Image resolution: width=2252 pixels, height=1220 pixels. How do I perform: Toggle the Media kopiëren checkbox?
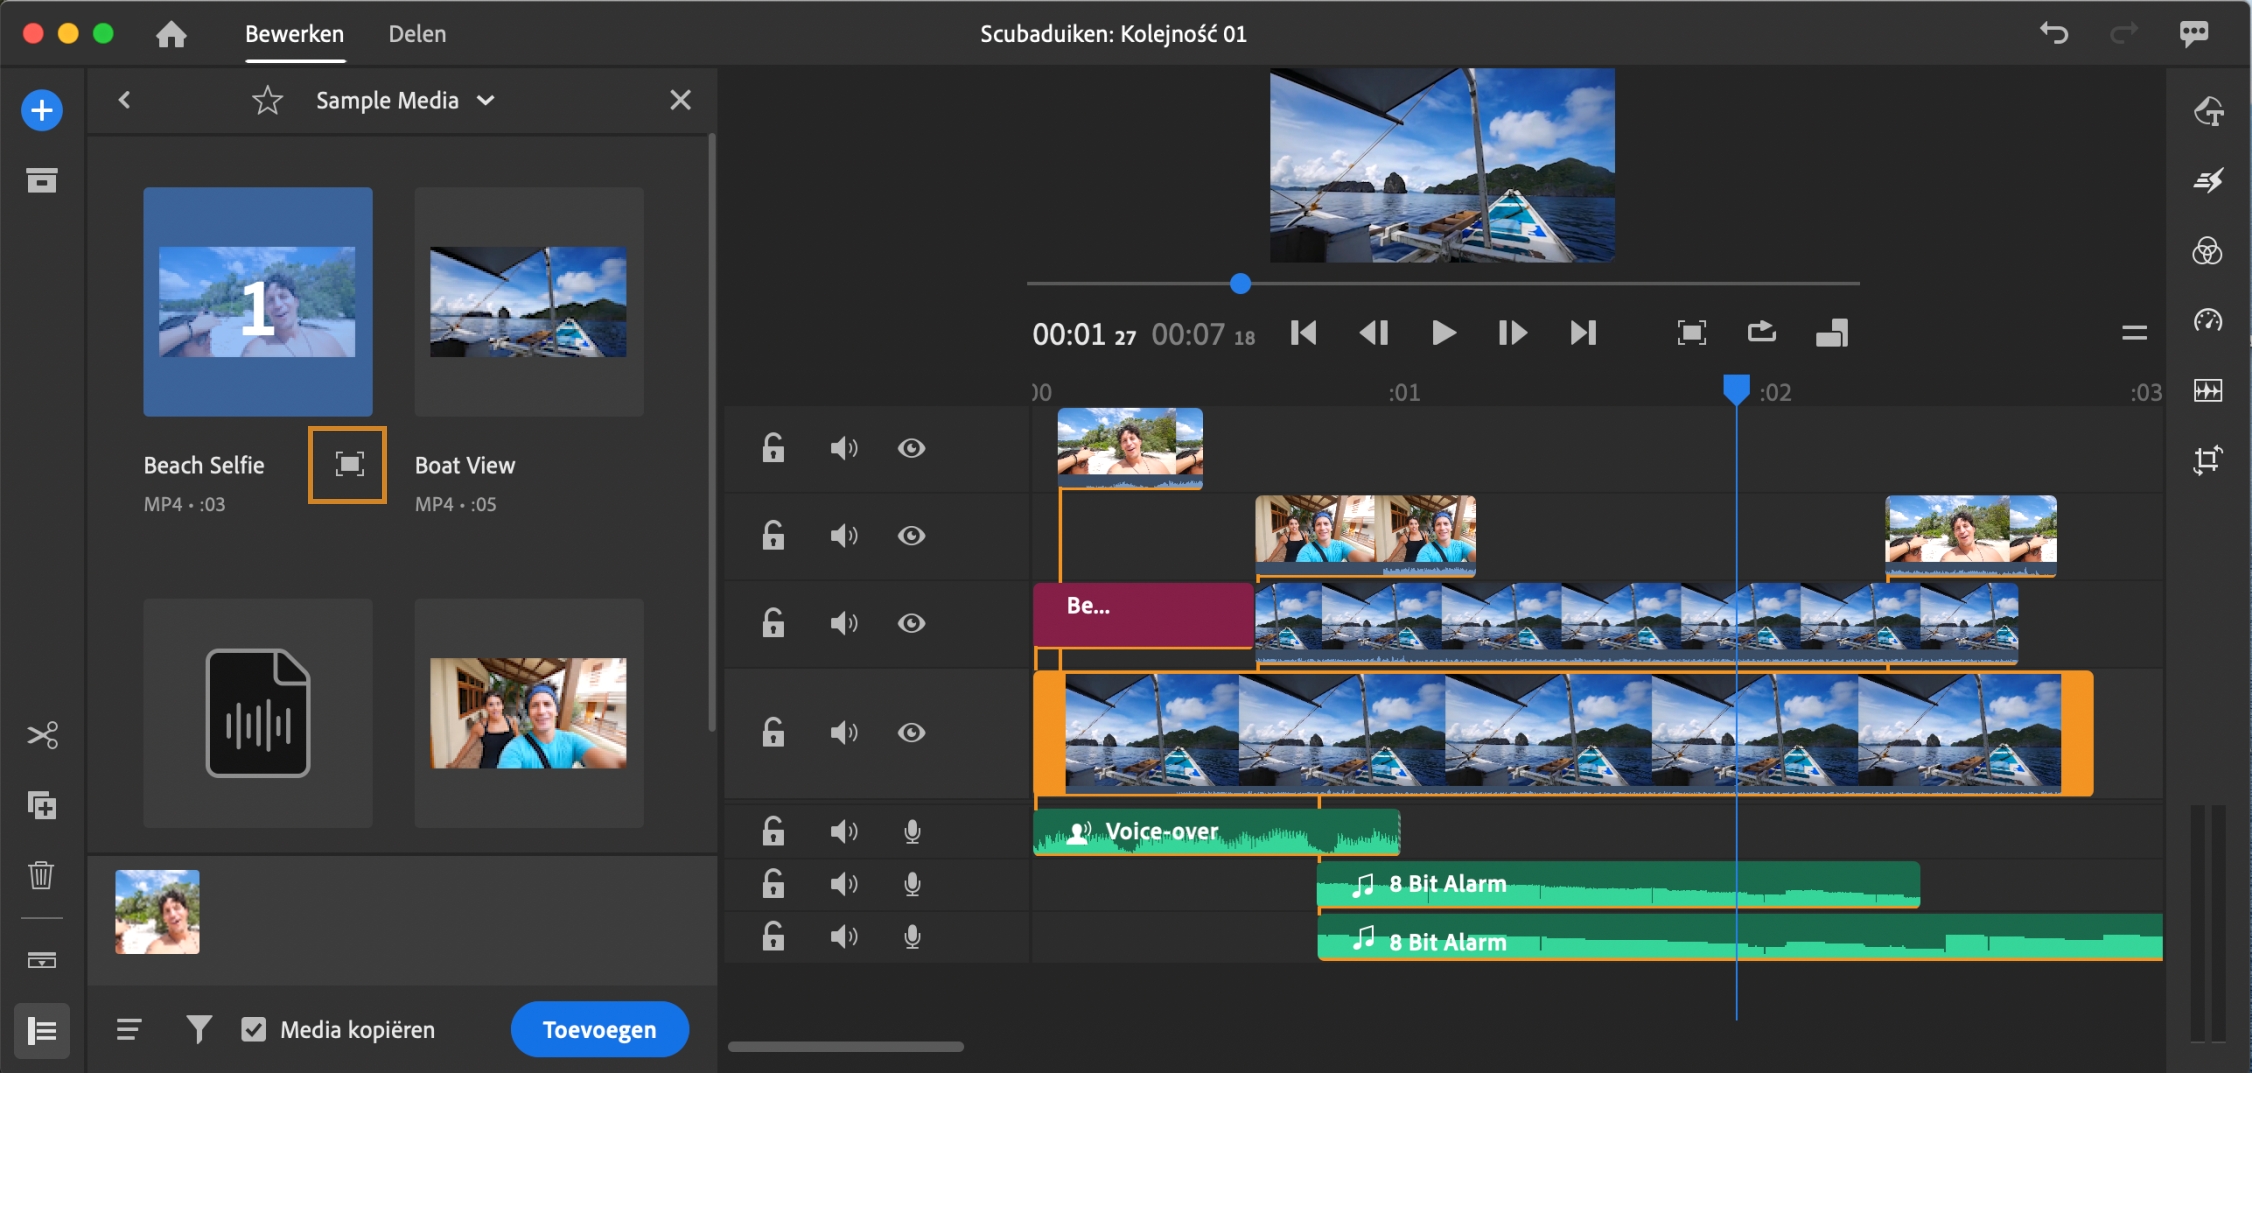pos(254,1030)
